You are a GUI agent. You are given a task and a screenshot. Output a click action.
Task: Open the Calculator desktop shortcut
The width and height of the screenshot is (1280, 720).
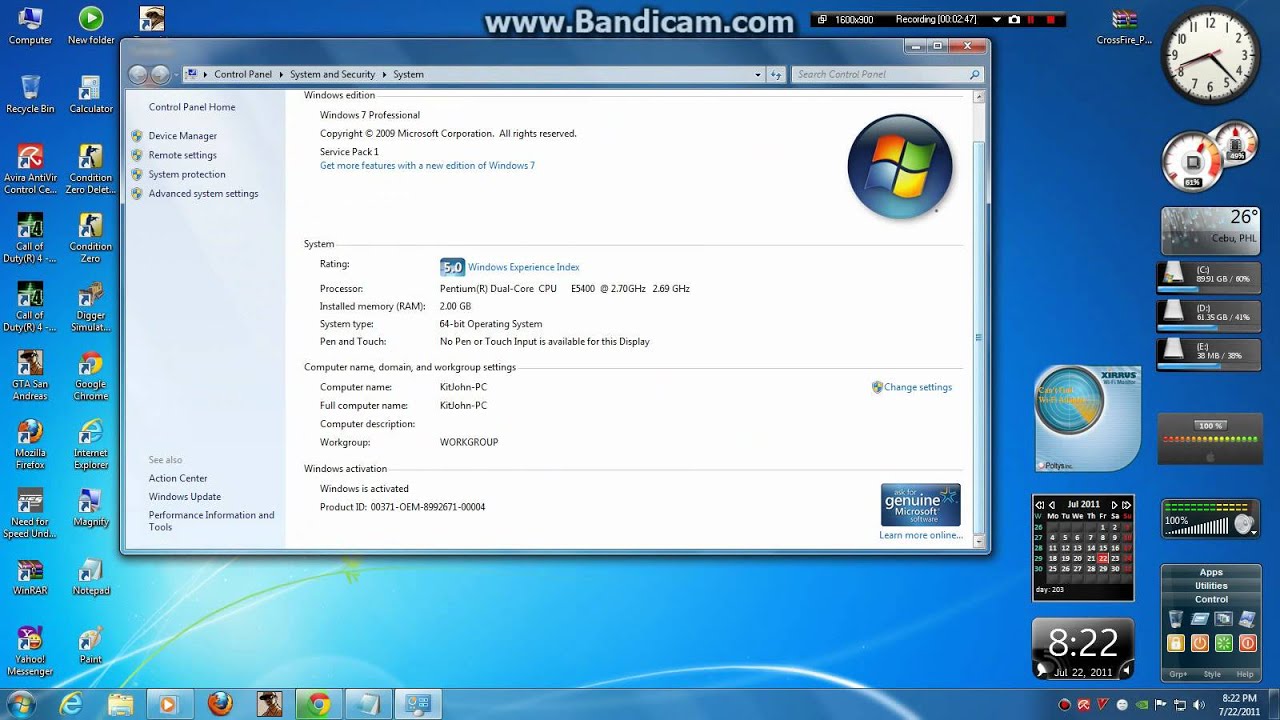tap(91, 94)
